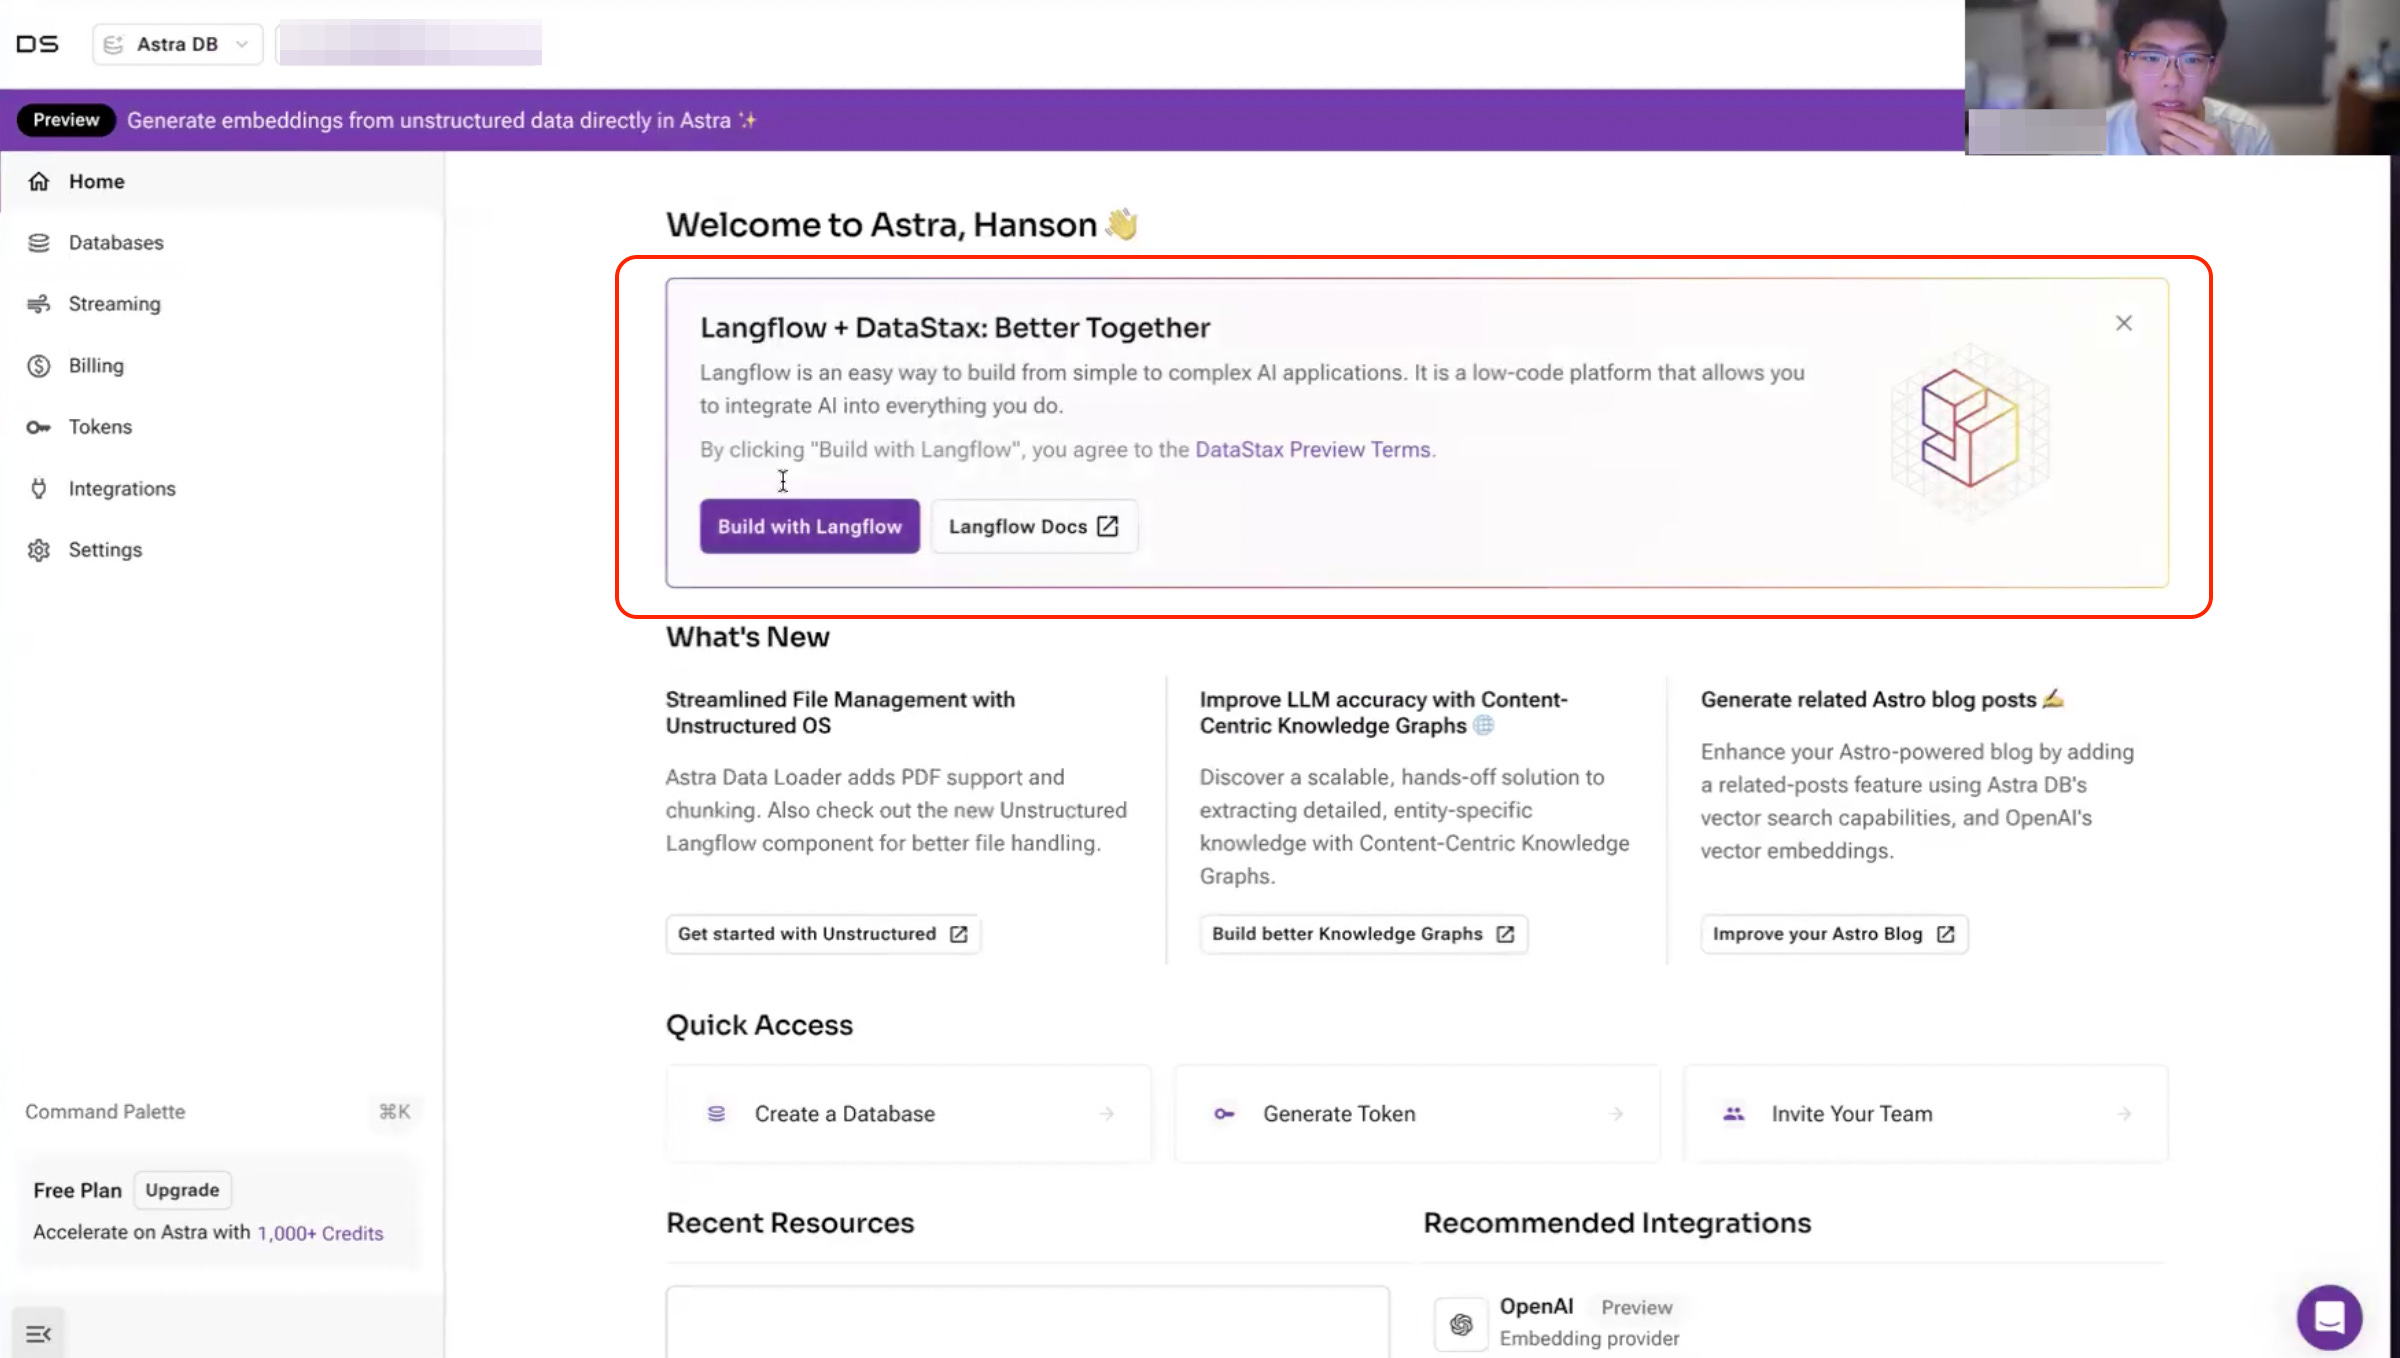Open the chat support bubble icon
Screen dimensions: 2400x1358
pyautogui.click(x=2329, y=1317)
